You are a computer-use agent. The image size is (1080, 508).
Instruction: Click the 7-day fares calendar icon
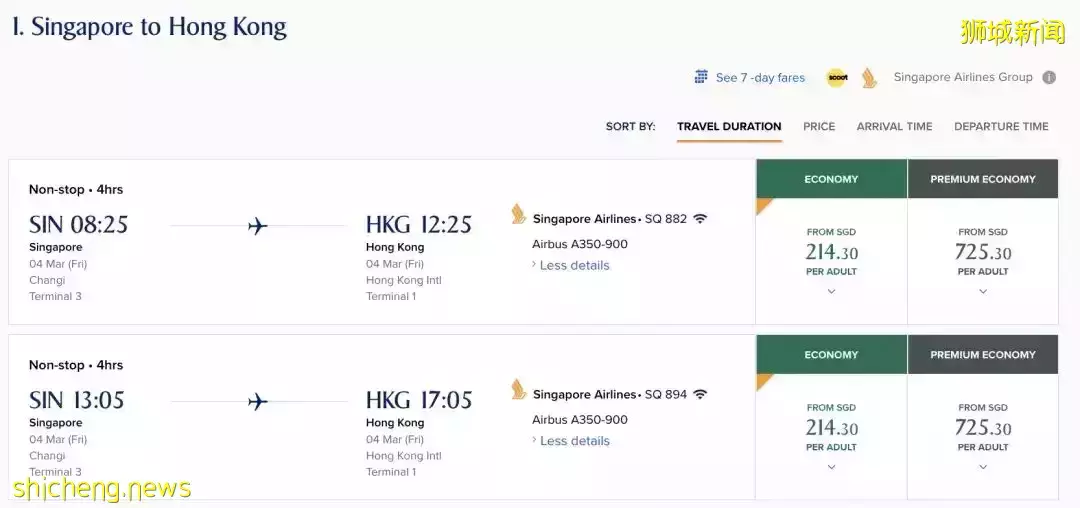[x=702, y=77]
